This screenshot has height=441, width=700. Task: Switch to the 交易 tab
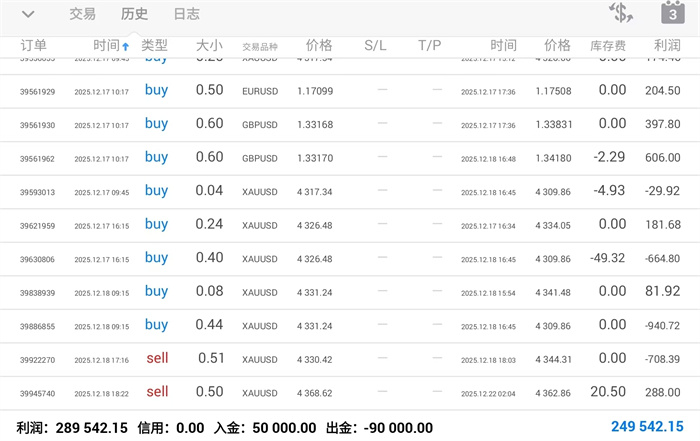pyautogui.click(x=83, y=14)
